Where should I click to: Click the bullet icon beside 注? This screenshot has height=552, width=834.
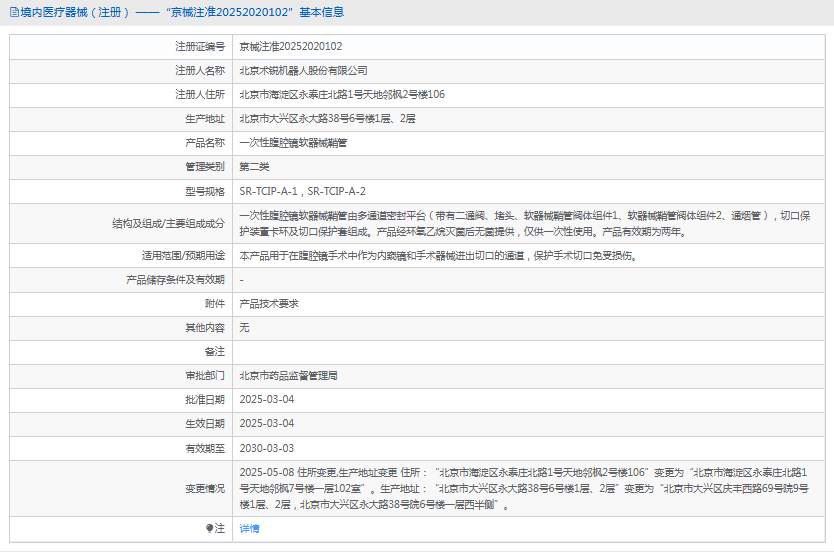(x=209, y=528)
